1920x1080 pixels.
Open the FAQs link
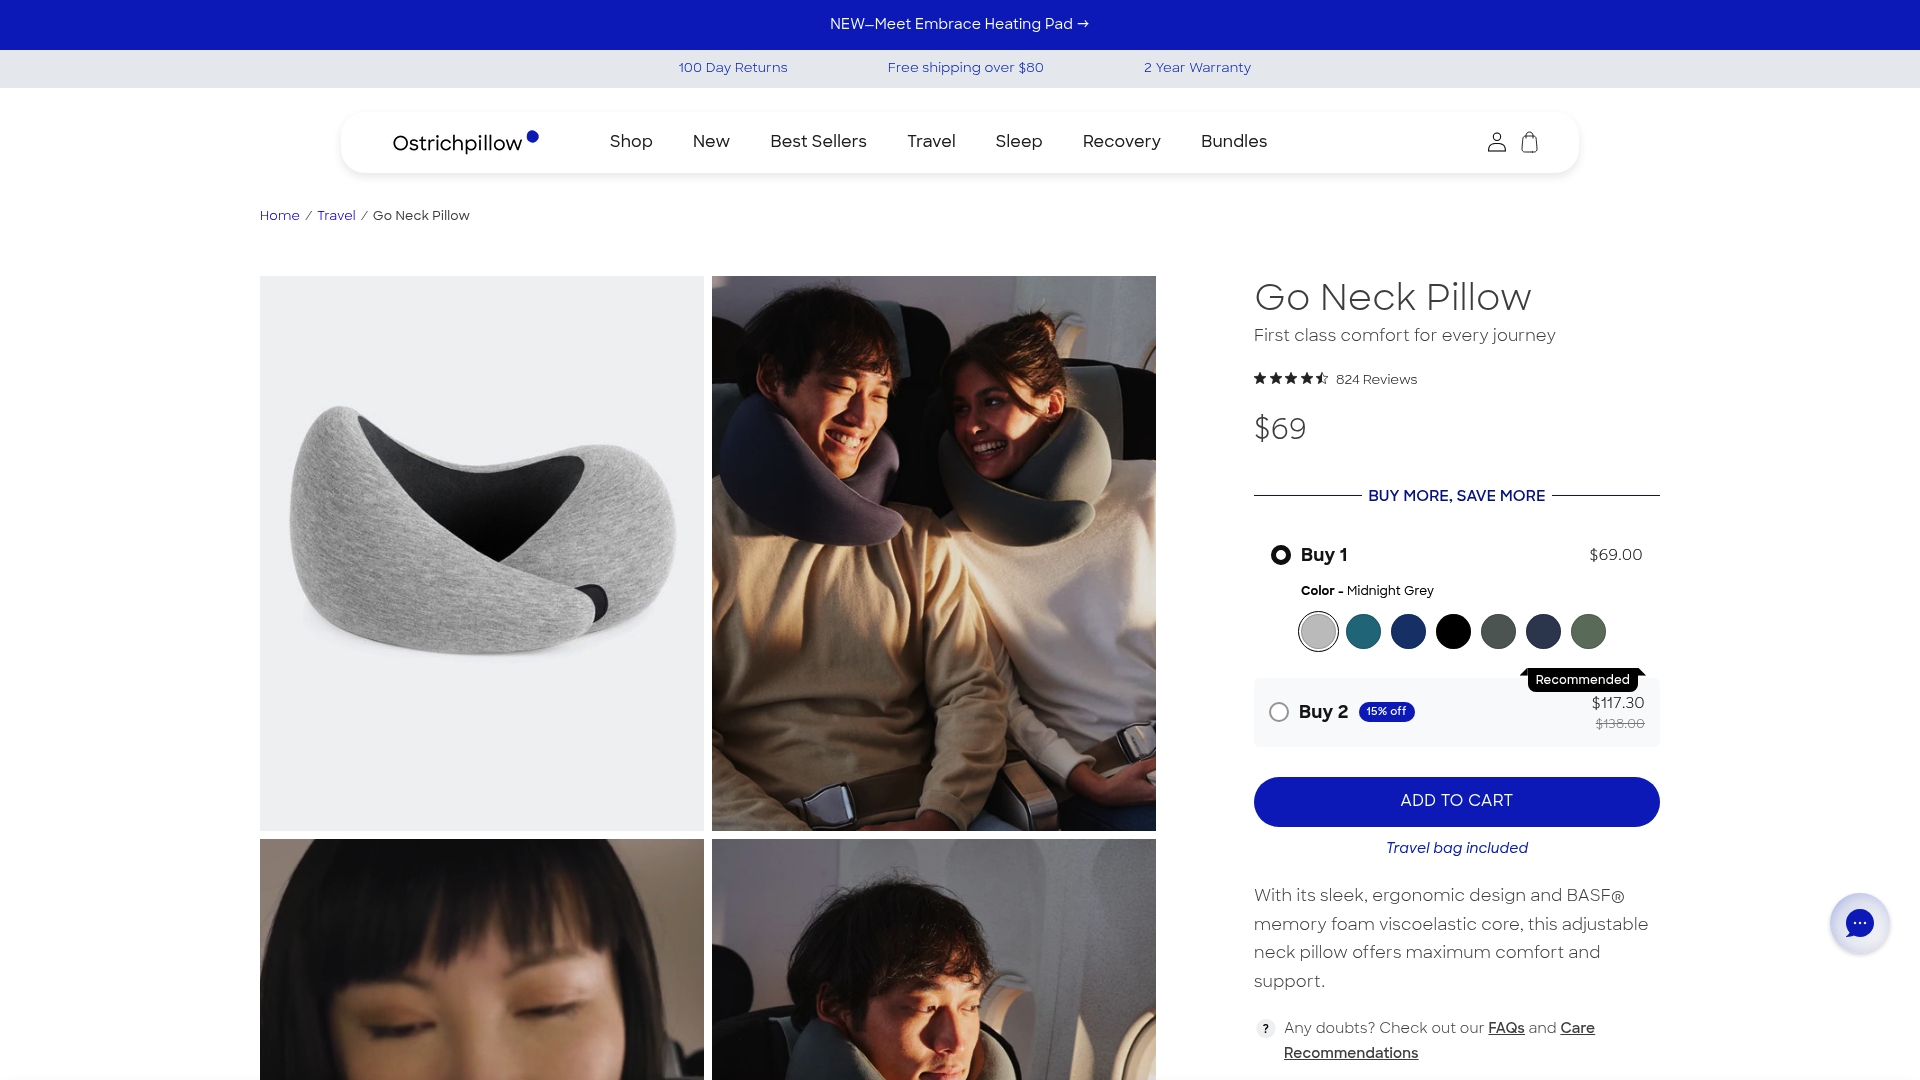point(1506,1027)
